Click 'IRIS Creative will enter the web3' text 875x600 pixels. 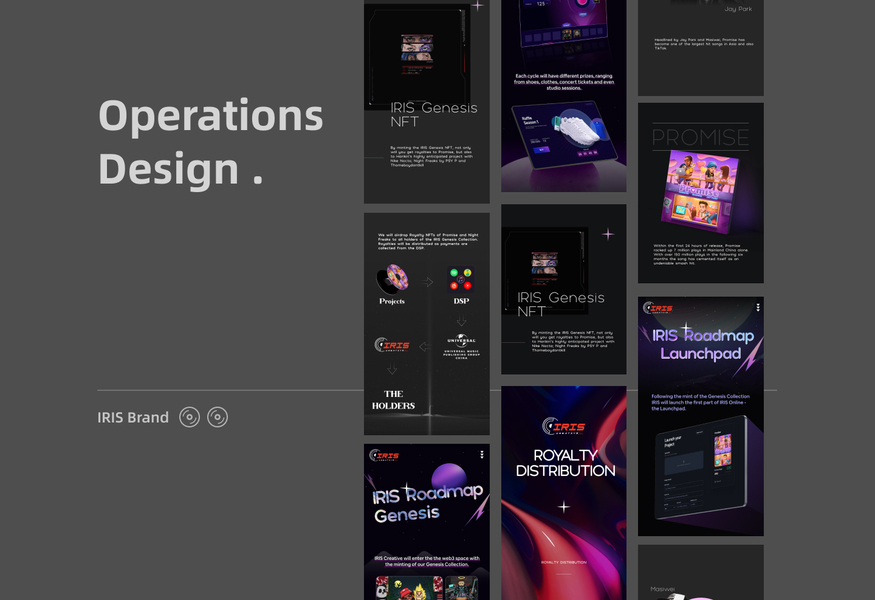[427, 561]
